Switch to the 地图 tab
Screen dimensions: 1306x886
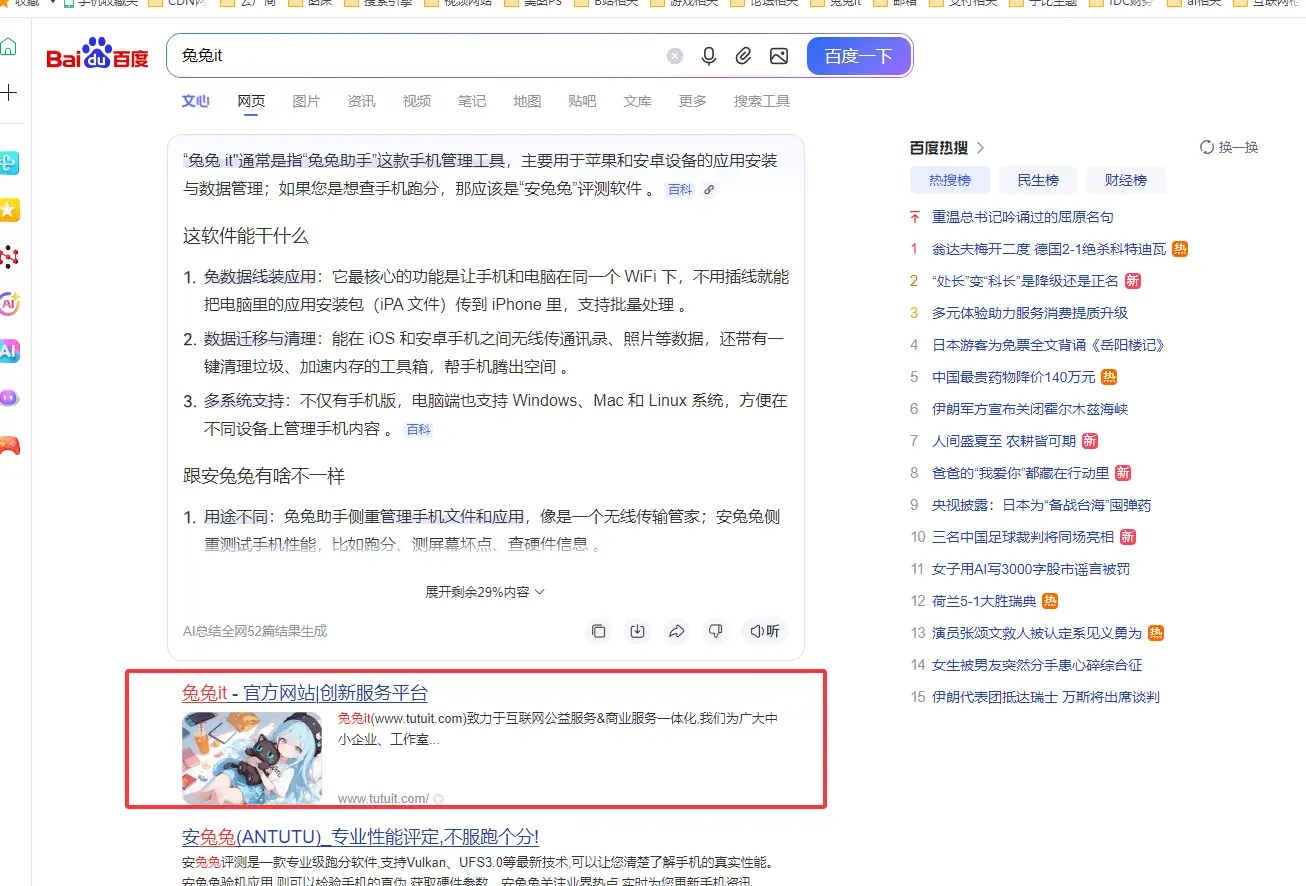(527, 101)
